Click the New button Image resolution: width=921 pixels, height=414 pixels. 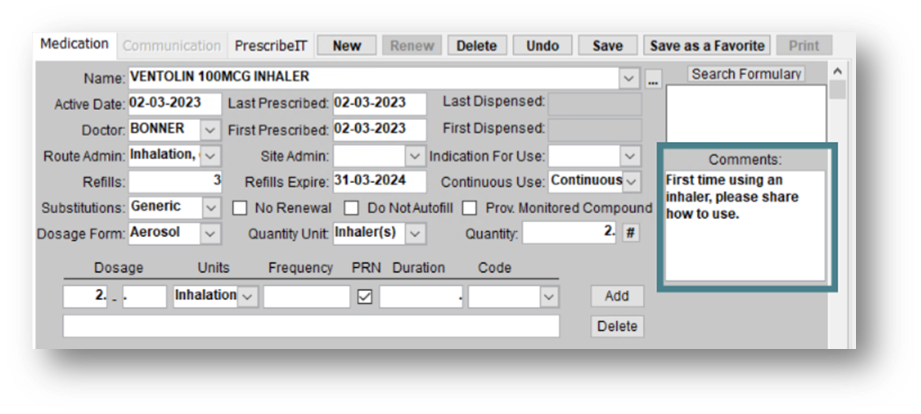[x=347, y=46]
